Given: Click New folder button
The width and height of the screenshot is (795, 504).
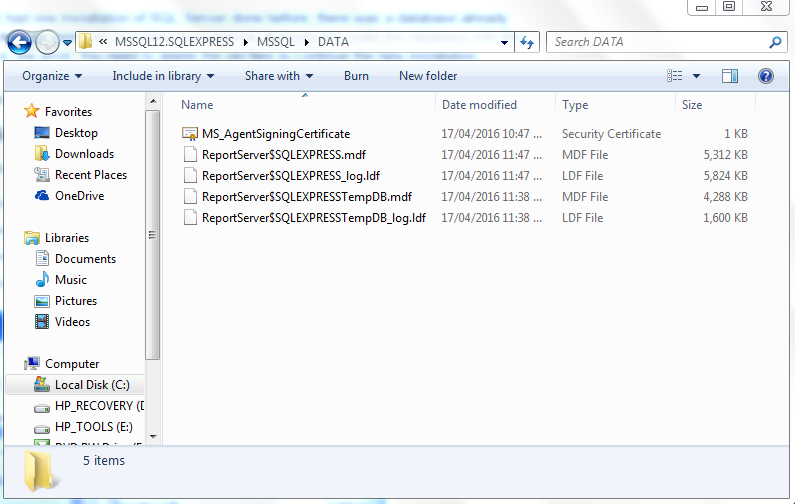Looking at the screenshot, I should [428, 76].
